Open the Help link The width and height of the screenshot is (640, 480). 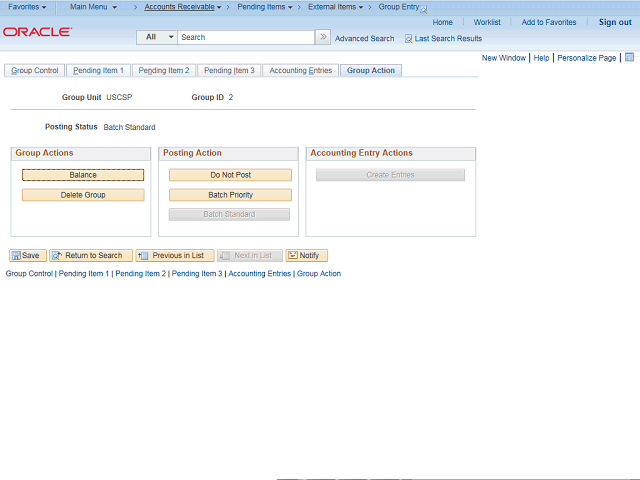pos(541,58)
